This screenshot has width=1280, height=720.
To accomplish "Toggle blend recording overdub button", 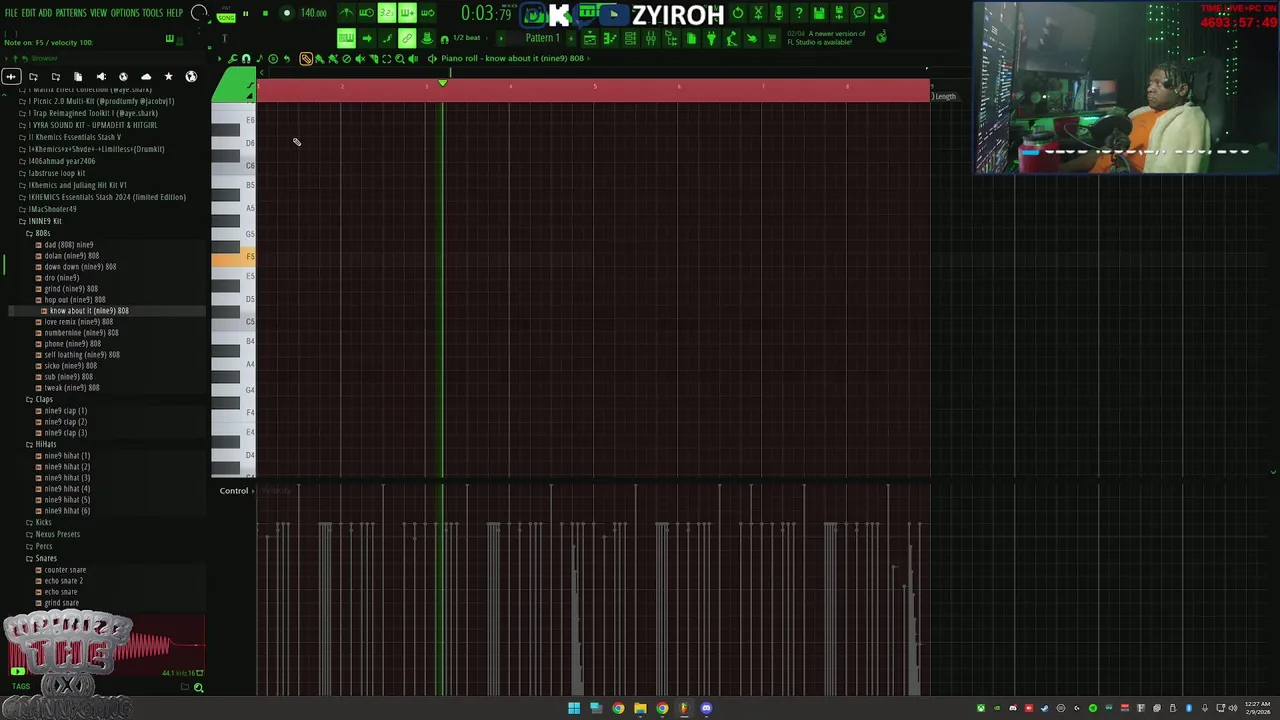I will coord(407,13).
